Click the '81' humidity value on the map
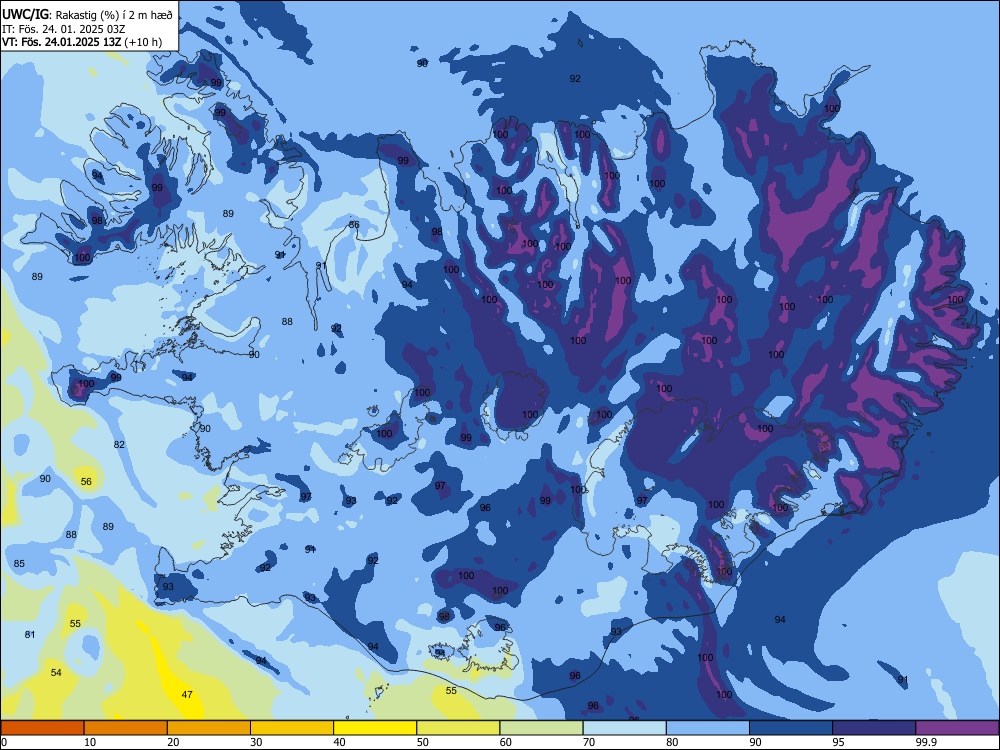Screen dimensions: 1000x750 click(30, 634)
